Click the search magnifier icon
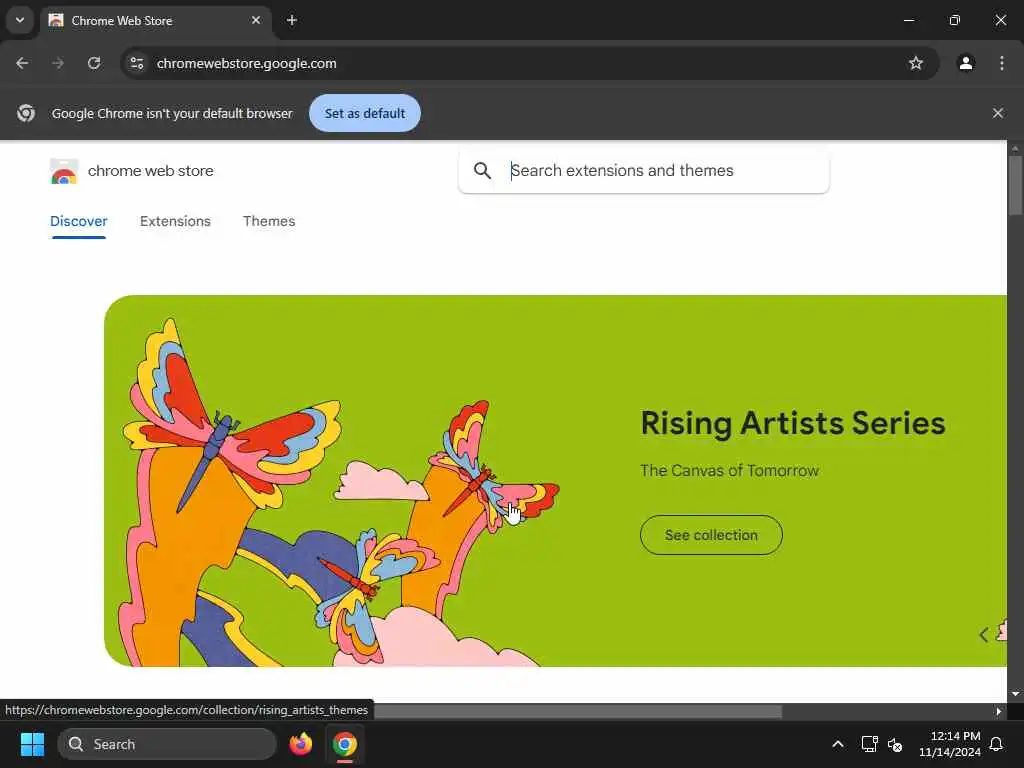This screenshot has height=768, width=1024. [482, 170]
